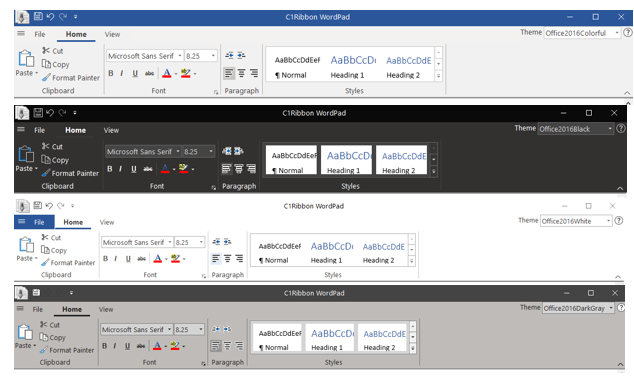Decrease indent in Colorful theme Paragraph group
Screen dimensions: 634x385
click(x=229, y=55)
